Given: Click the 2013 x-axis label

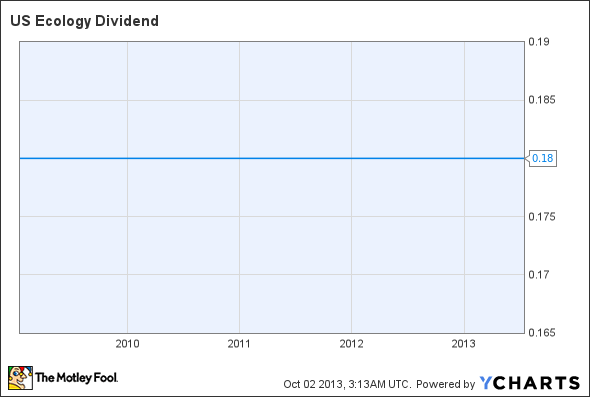Looking at the screenshot, I should 464,344.
